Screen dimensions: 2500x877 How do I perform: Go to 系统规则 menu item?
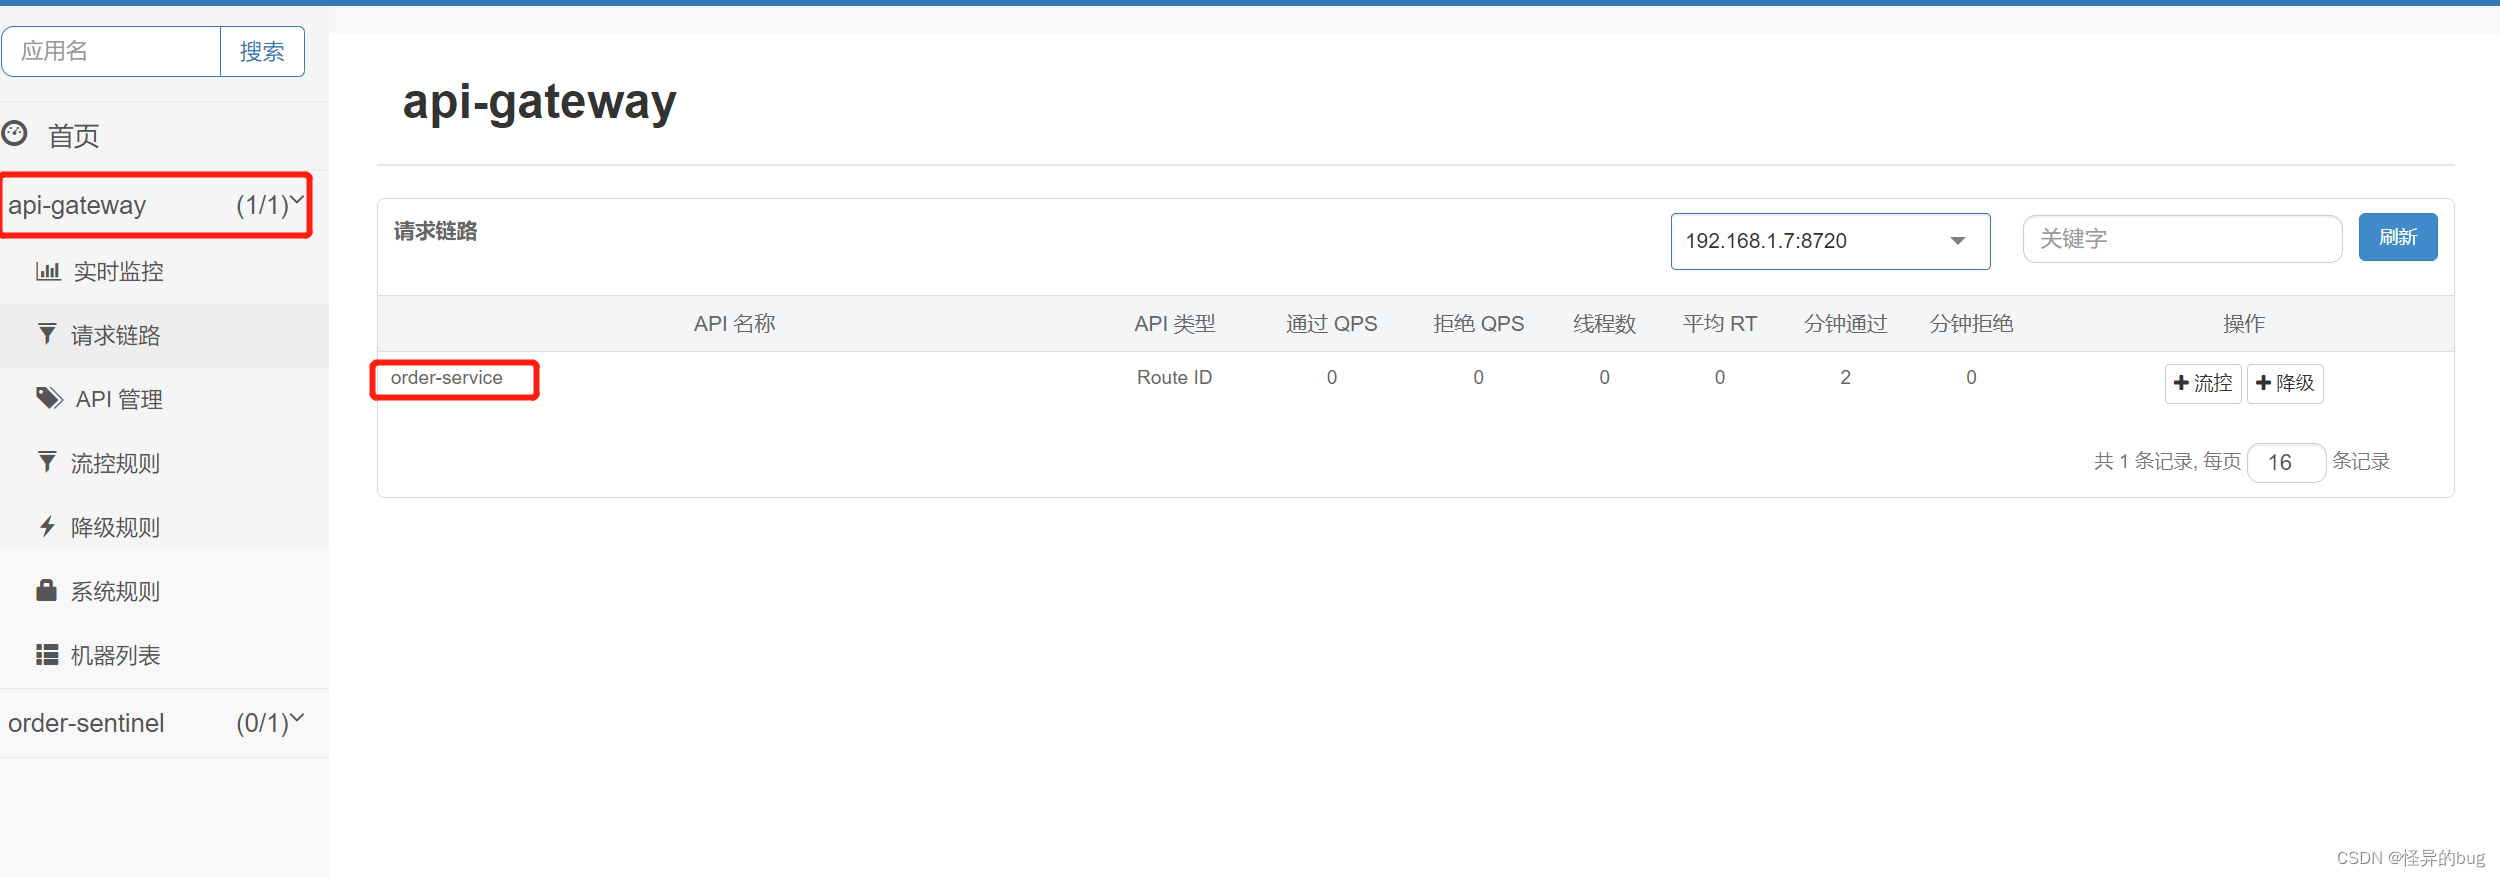[164, 591]
